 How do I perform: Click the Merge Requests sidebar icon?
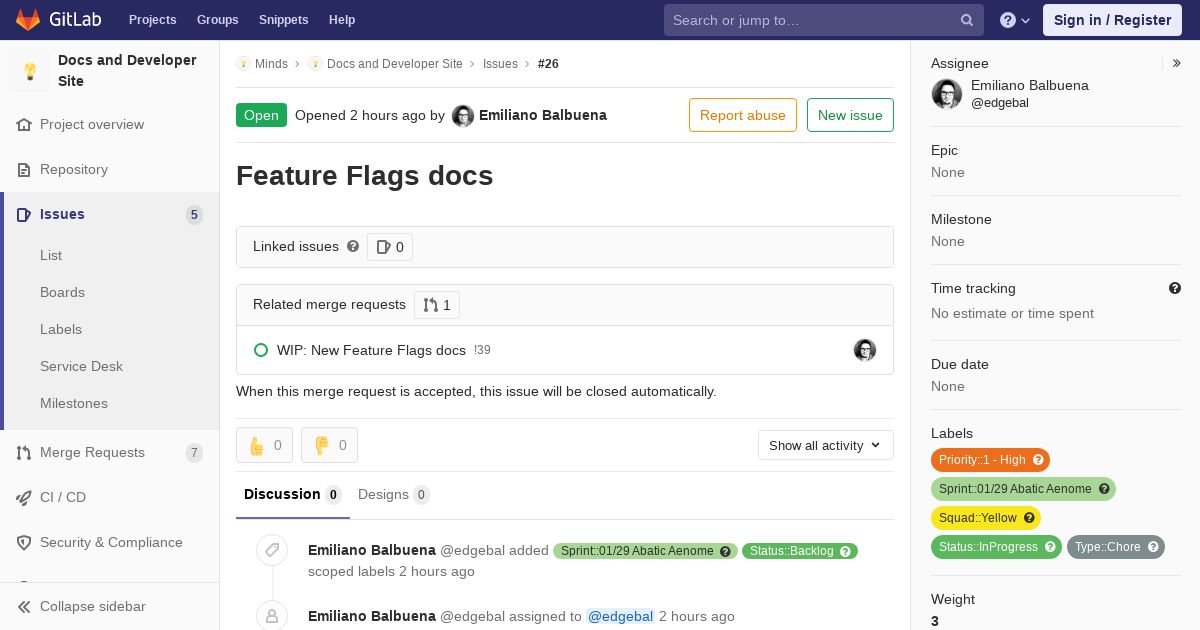click(24, 453)
